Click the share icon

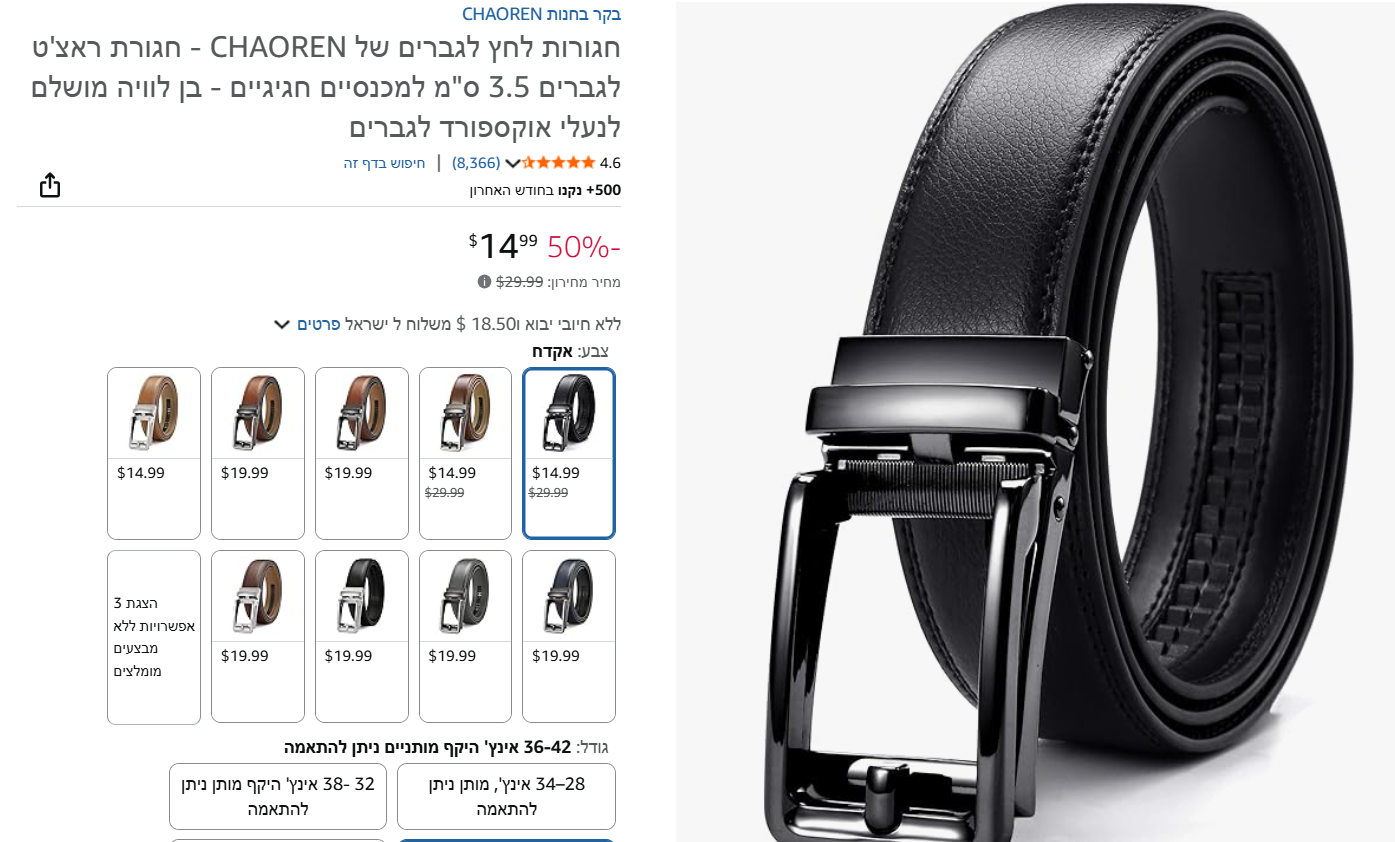pyautogui.click(x=50, y=185)
